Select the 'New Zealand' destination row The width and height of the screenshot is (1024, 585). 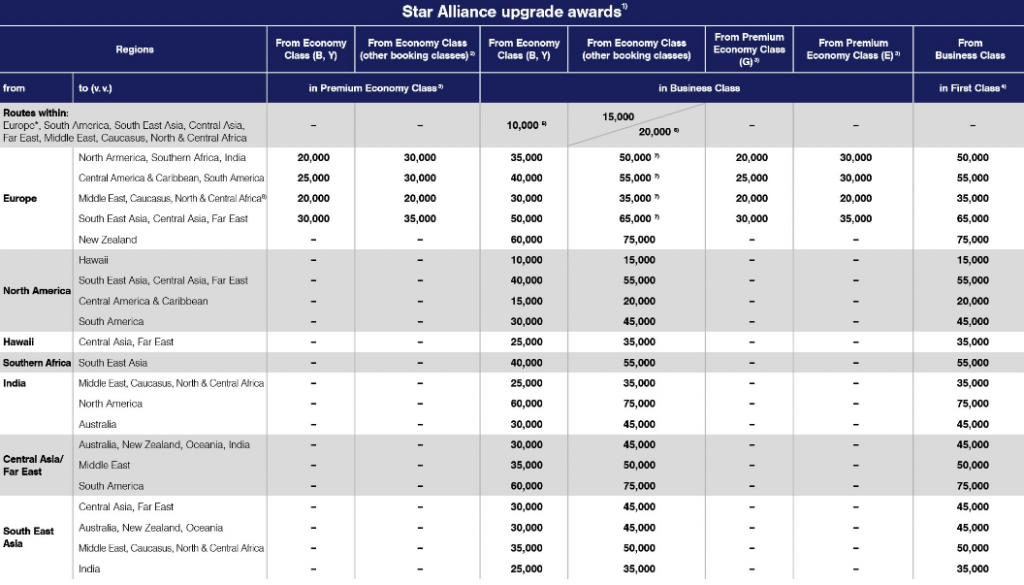tap(108, 240)
